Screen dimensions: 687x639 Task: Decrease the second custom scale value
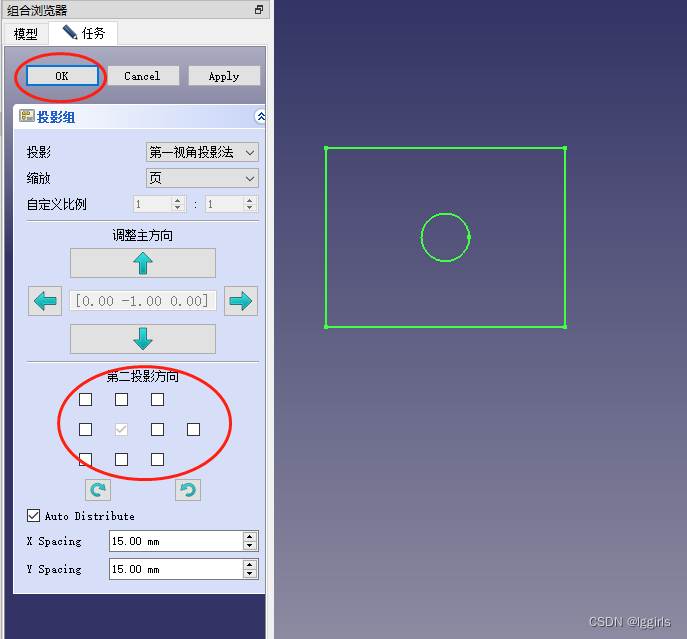pos(249,208)
